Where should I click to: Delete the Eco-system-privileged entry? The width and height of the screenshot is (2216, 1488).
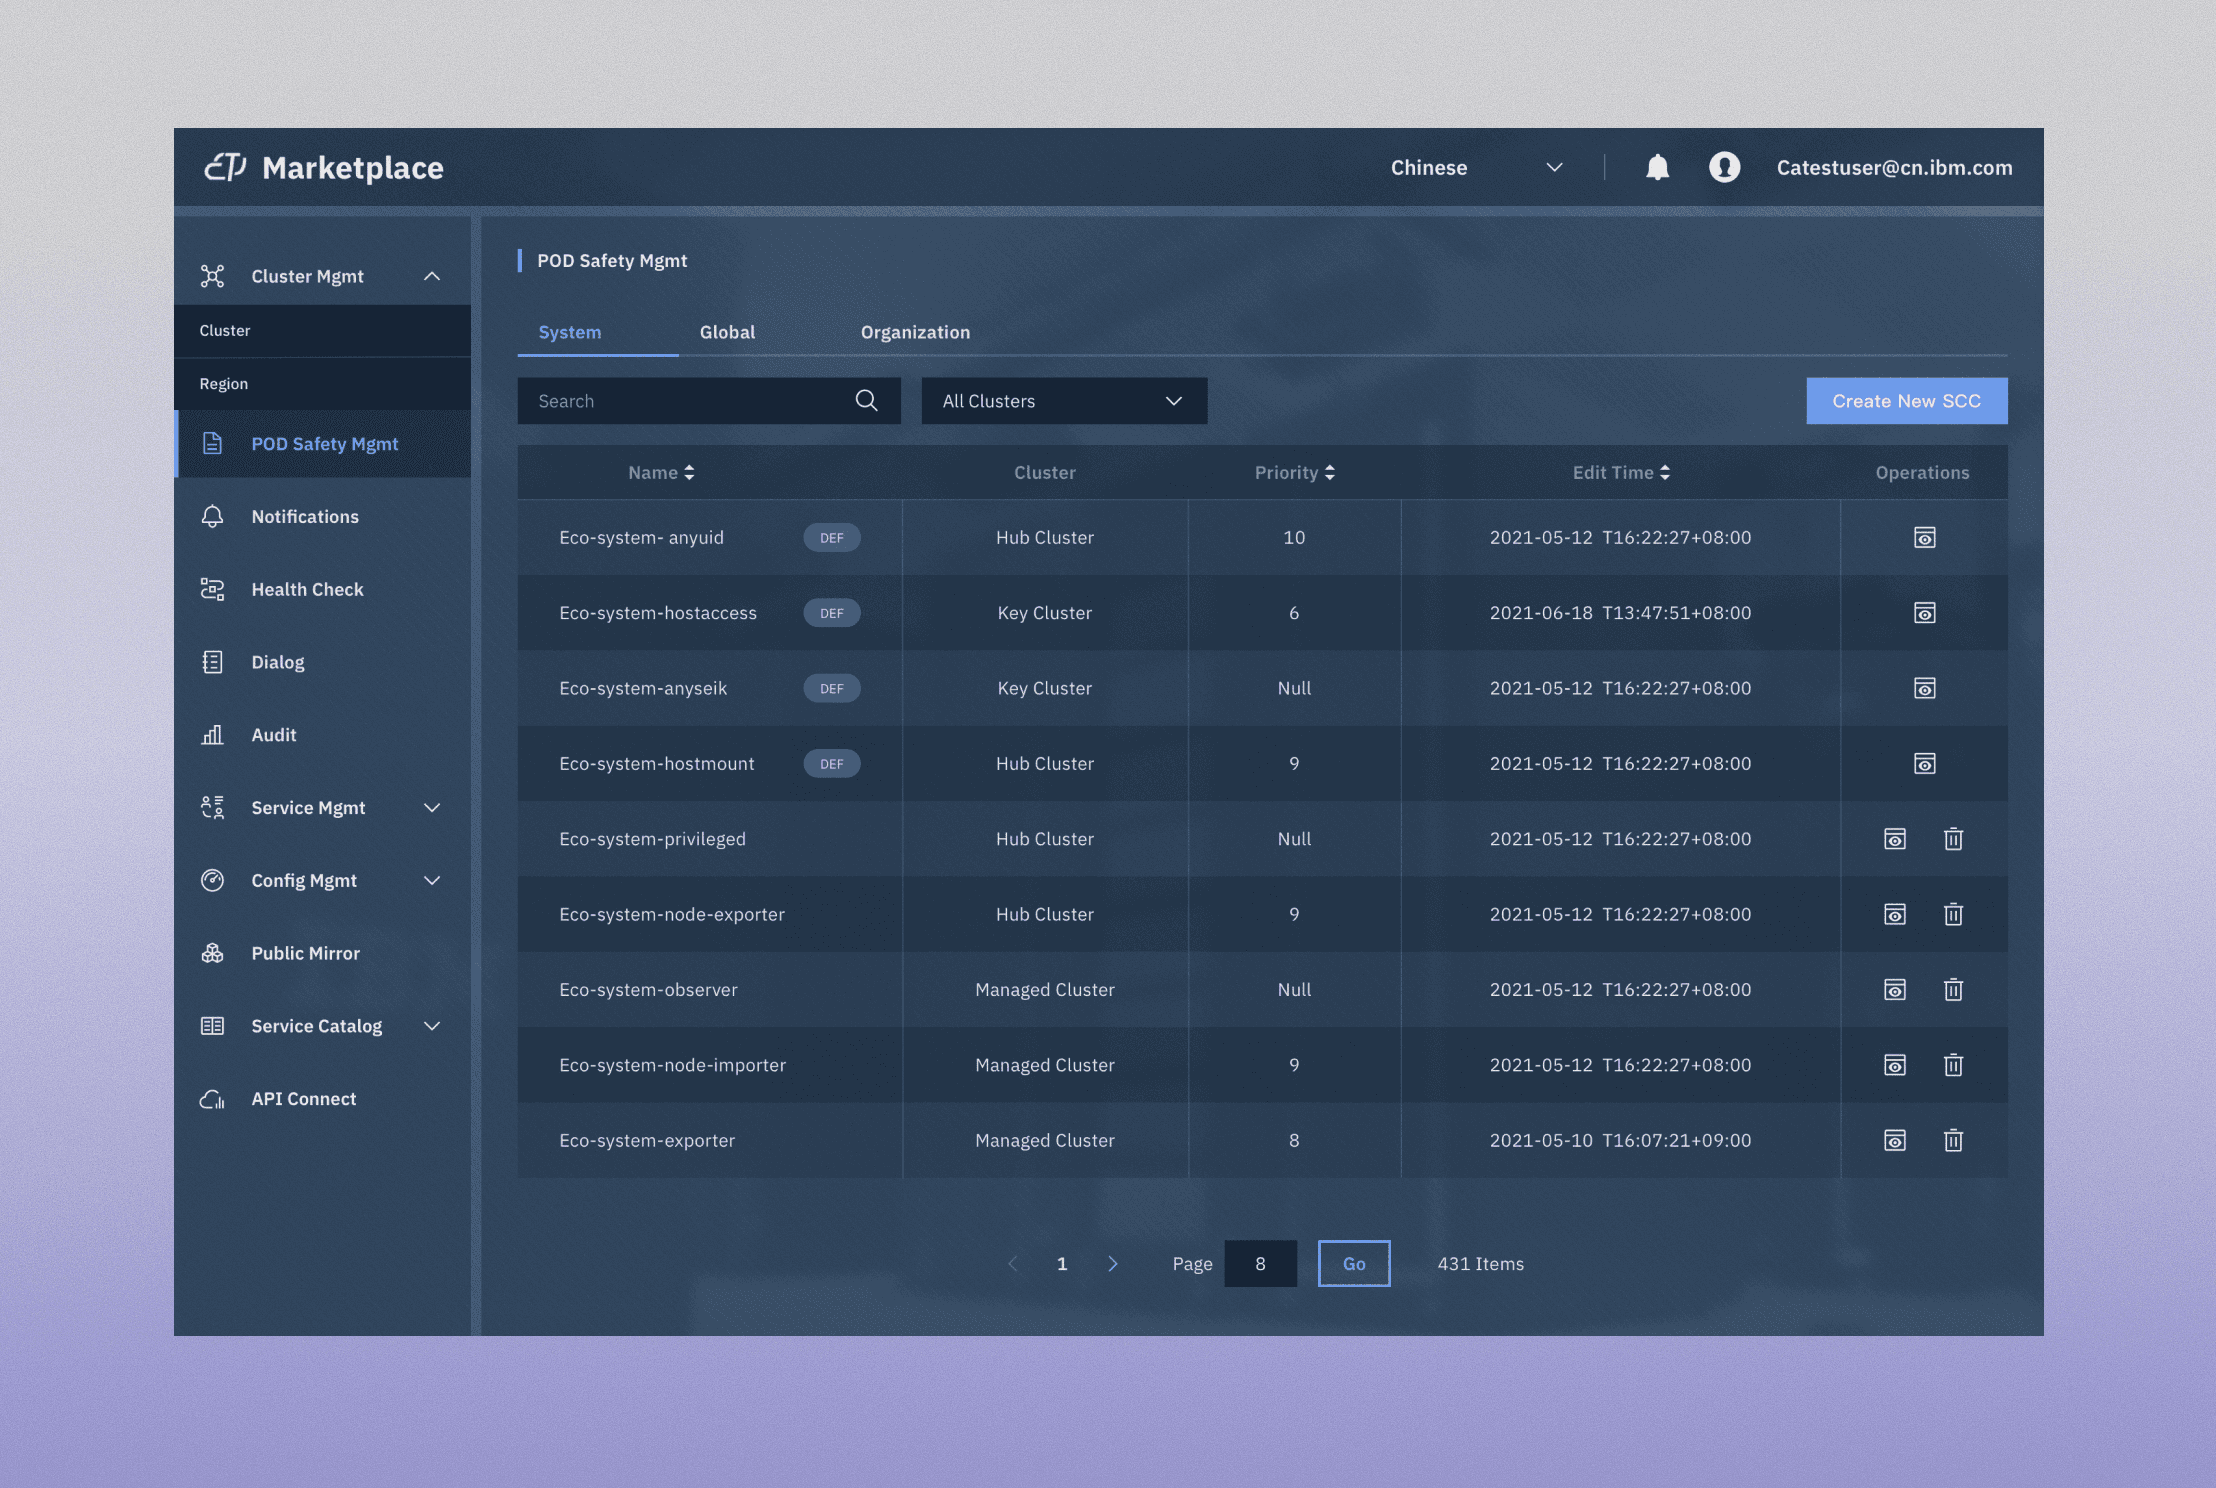pyautogui.click(x=1953, y=839)
